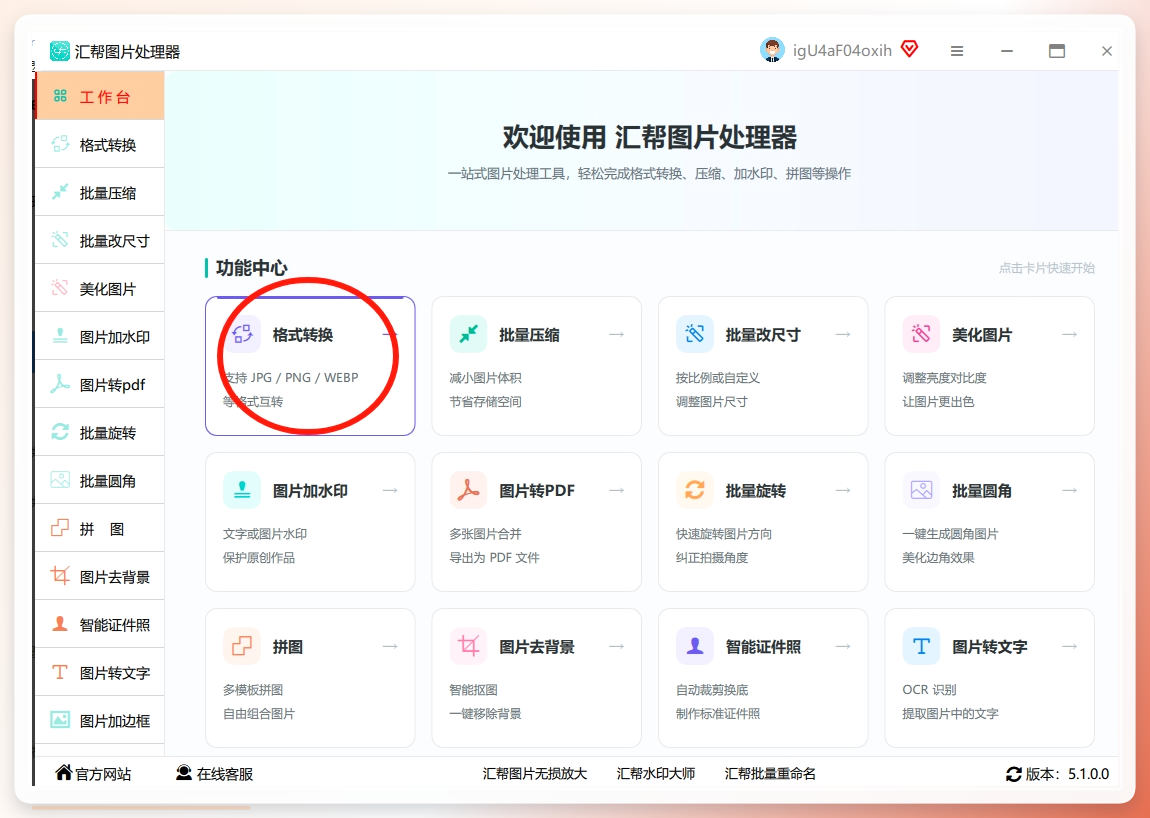This screenshot has width=1150, height=818.
Task: Click the 智能抠图 description text
Action: (473, 690)
